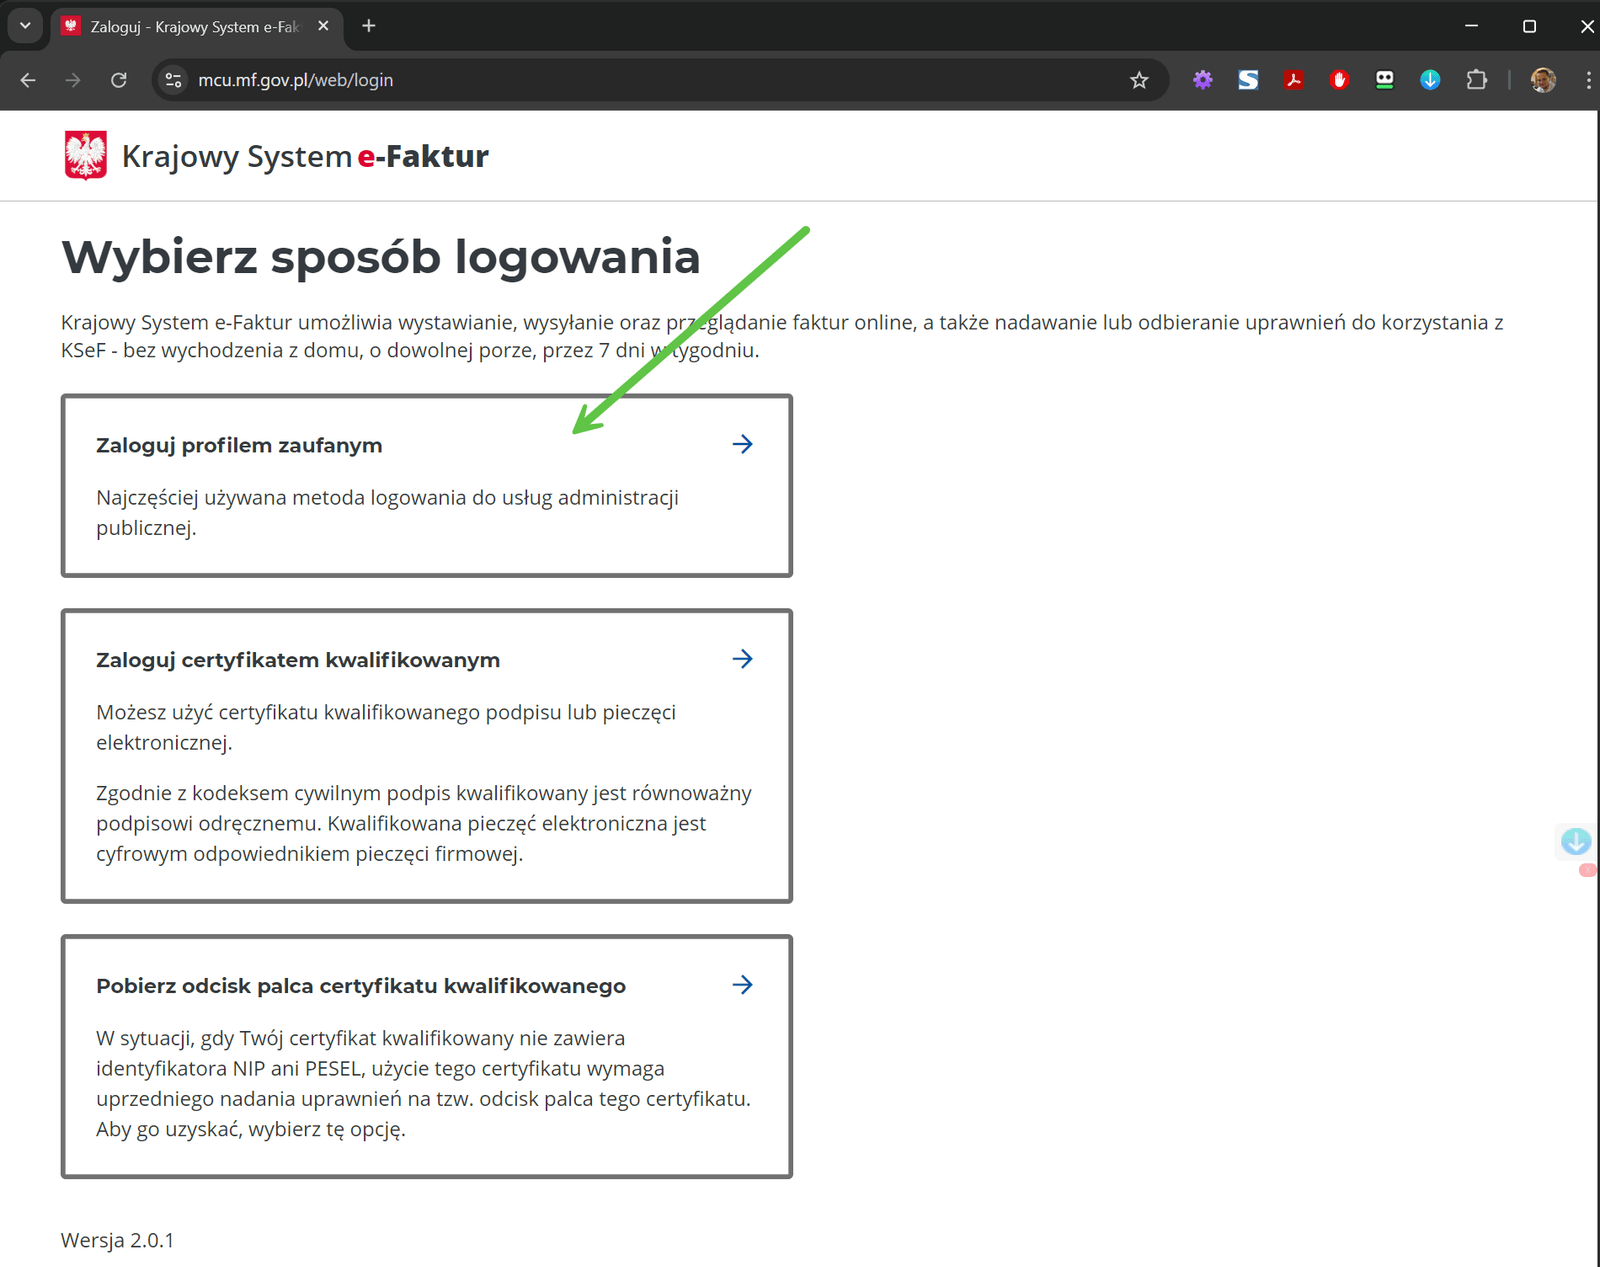Reload the current page

point(118,80)
